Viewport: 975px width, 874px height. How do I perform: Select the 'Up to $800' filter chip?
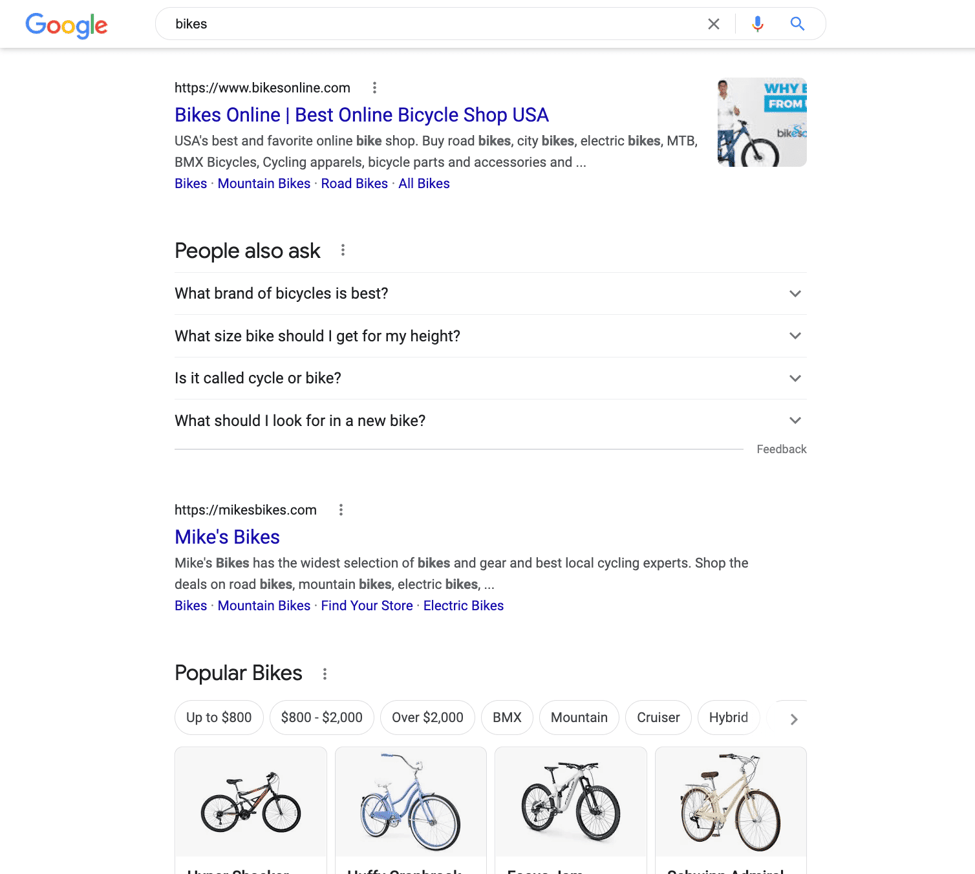[219, 718]
